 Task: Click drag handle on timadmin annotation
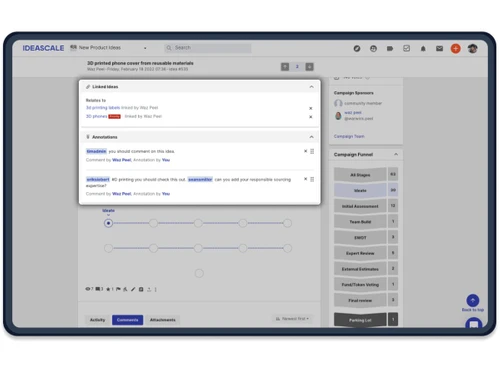coord(312,151)
